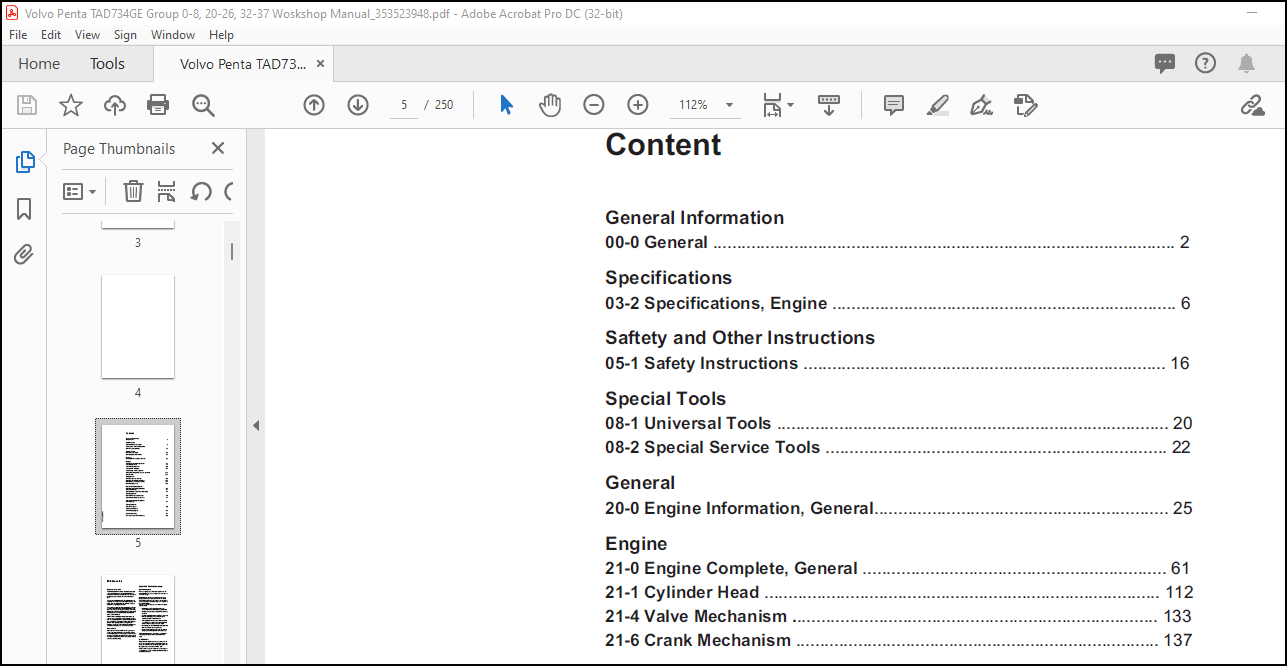Click the page number input field
The height and width of the screenshot is (666, 1287).
pos(404,105)
